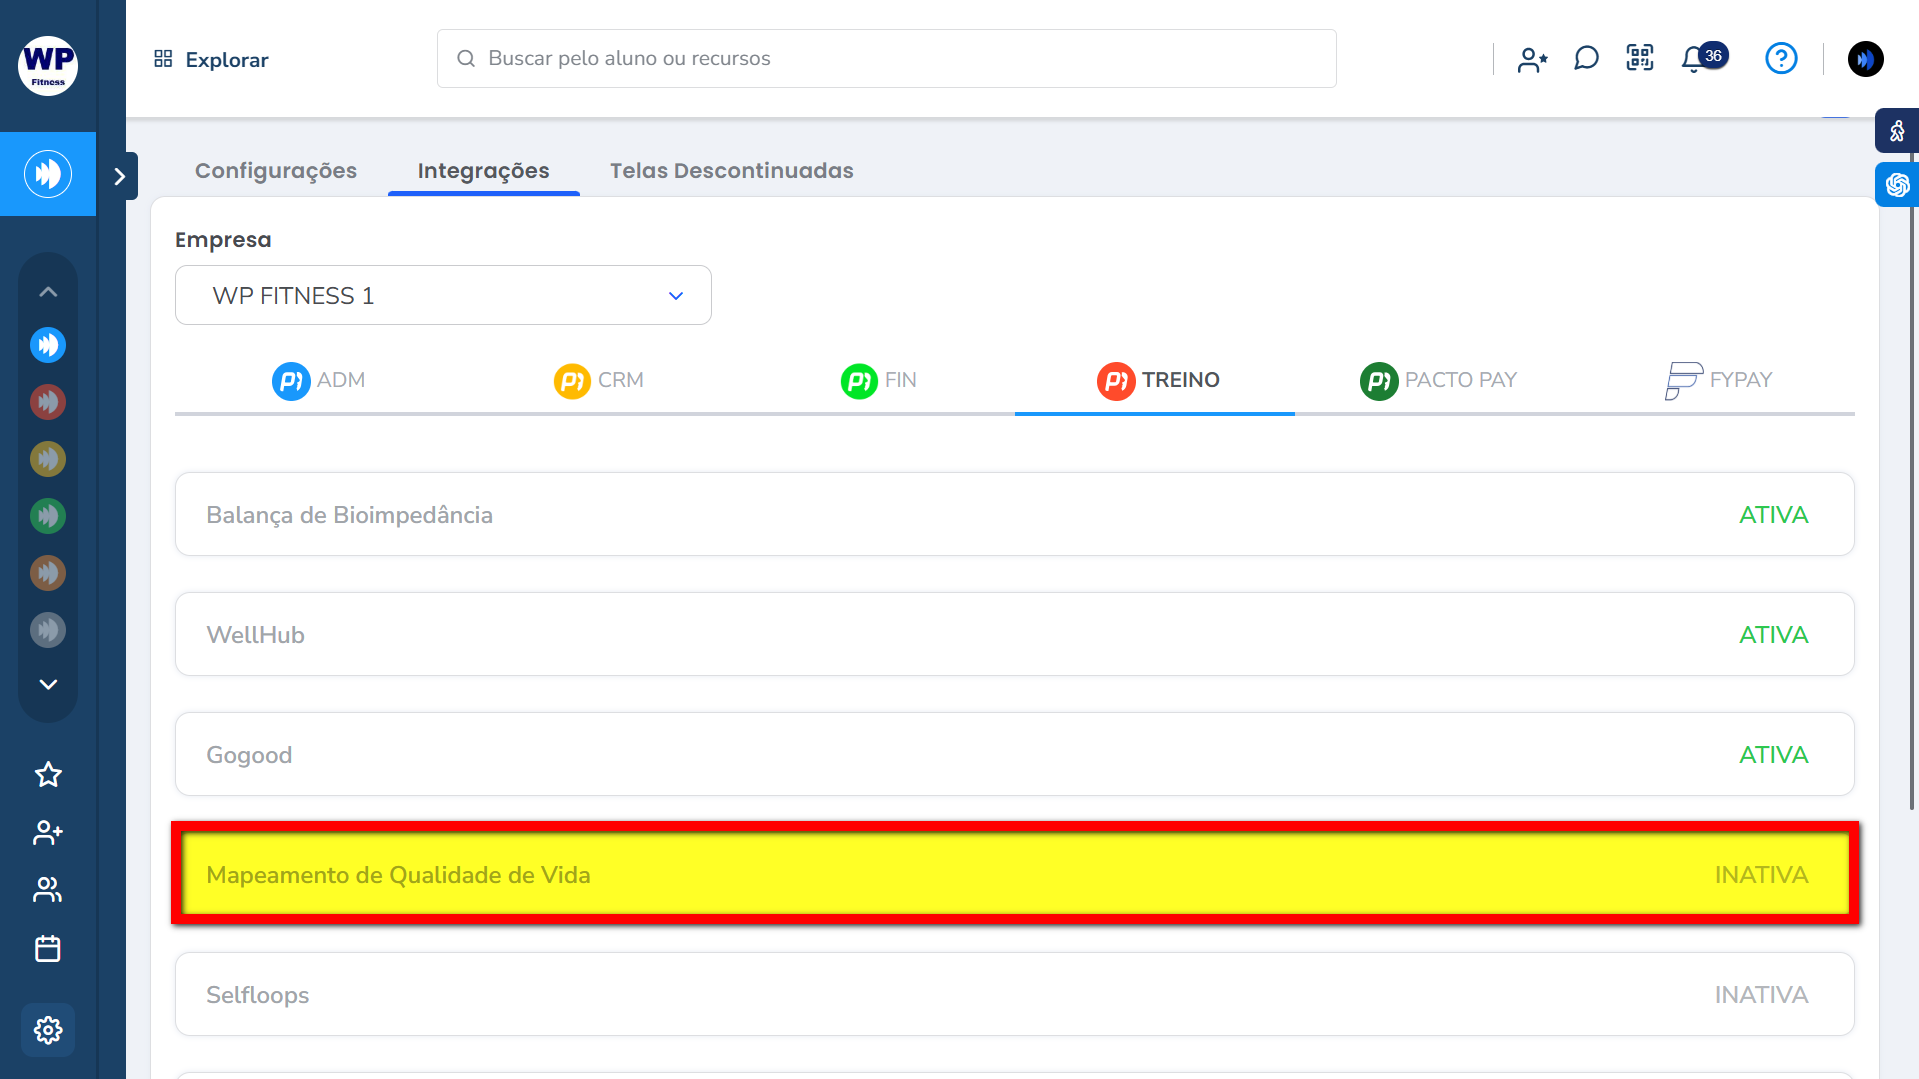1919x1079 pixels.
Task: Click the add person icon in sidebar
Action: click(x=48, y=832)
